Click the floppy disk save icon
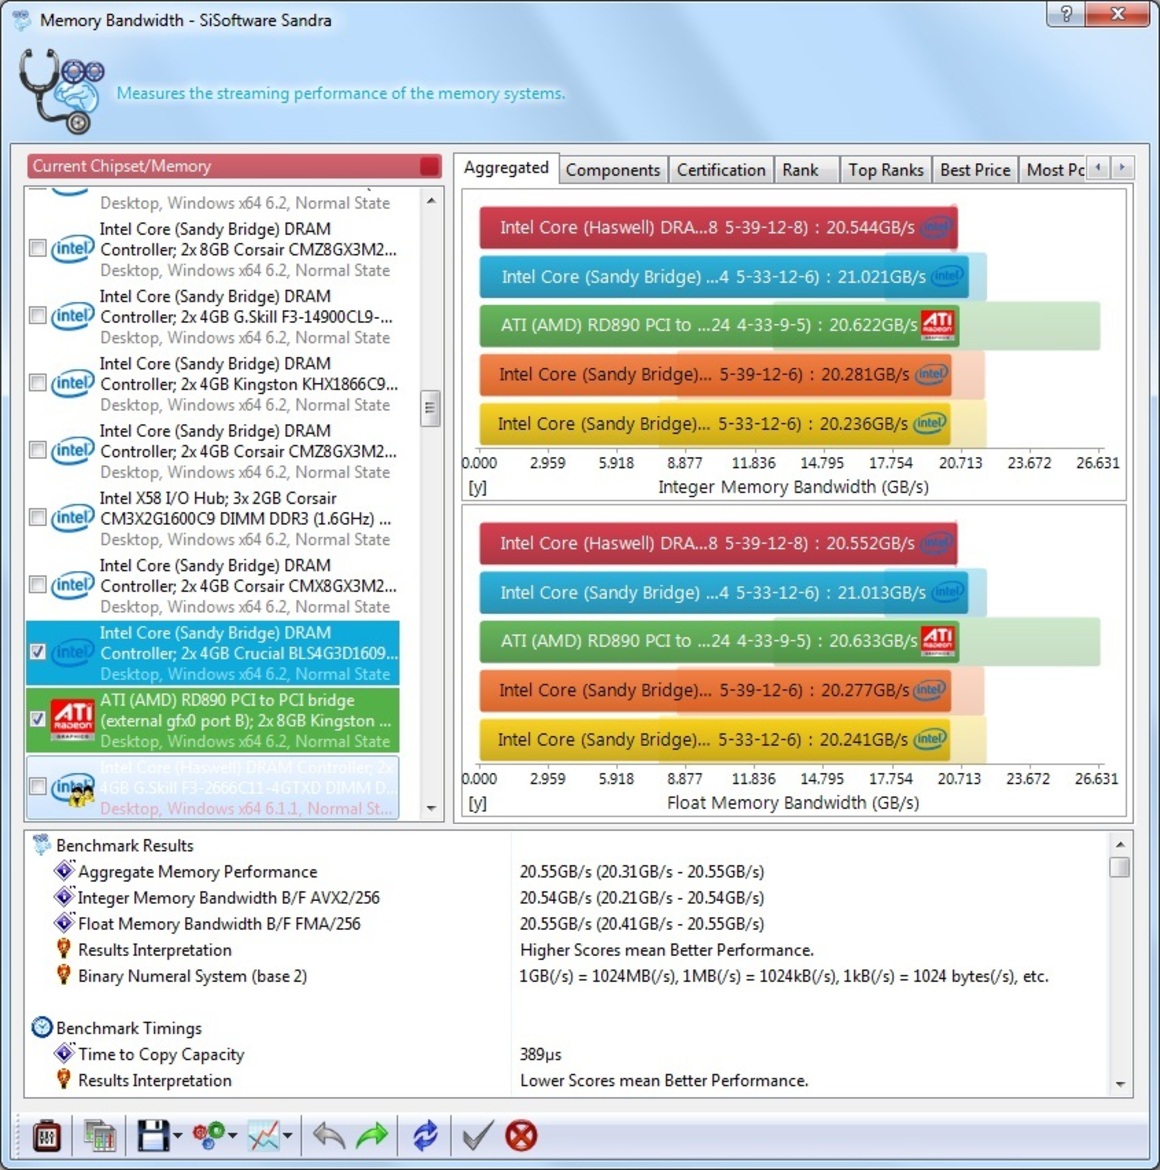Screen dimensions: 1160x1170 tap(153, 1136)
